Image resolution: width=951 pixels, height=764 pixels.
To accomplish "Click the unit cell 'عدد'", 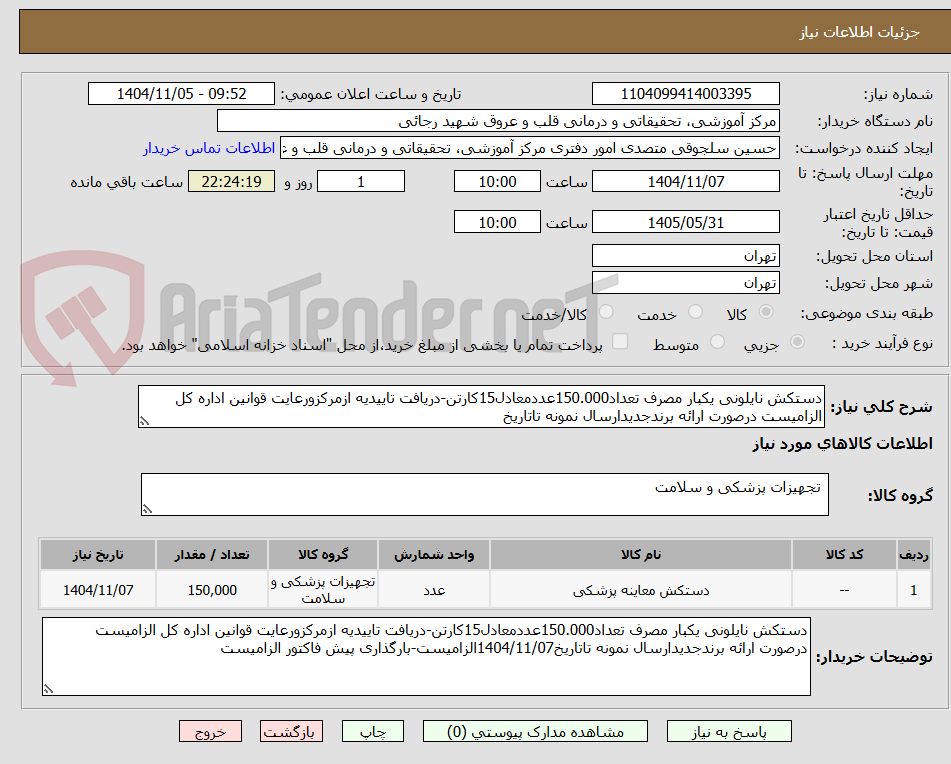I will pos(434,590).
